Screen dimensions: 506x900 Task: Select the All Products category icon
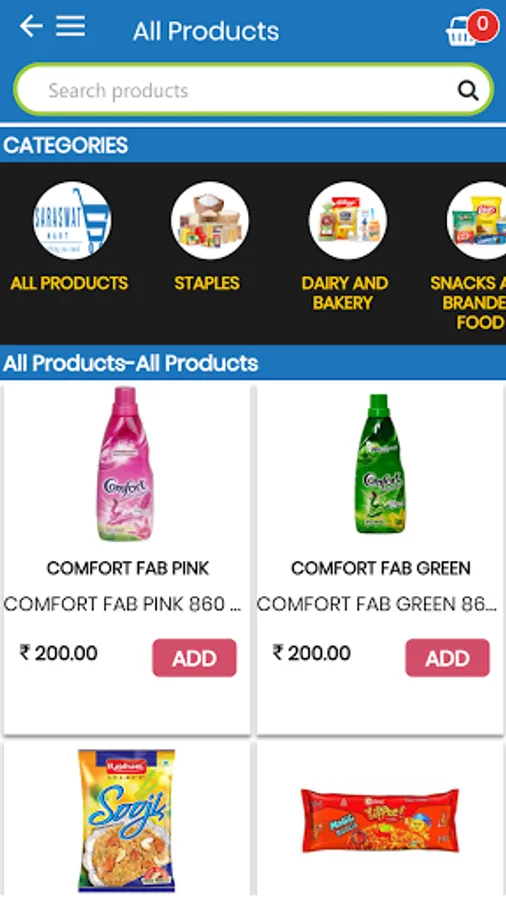click(72, 221)
